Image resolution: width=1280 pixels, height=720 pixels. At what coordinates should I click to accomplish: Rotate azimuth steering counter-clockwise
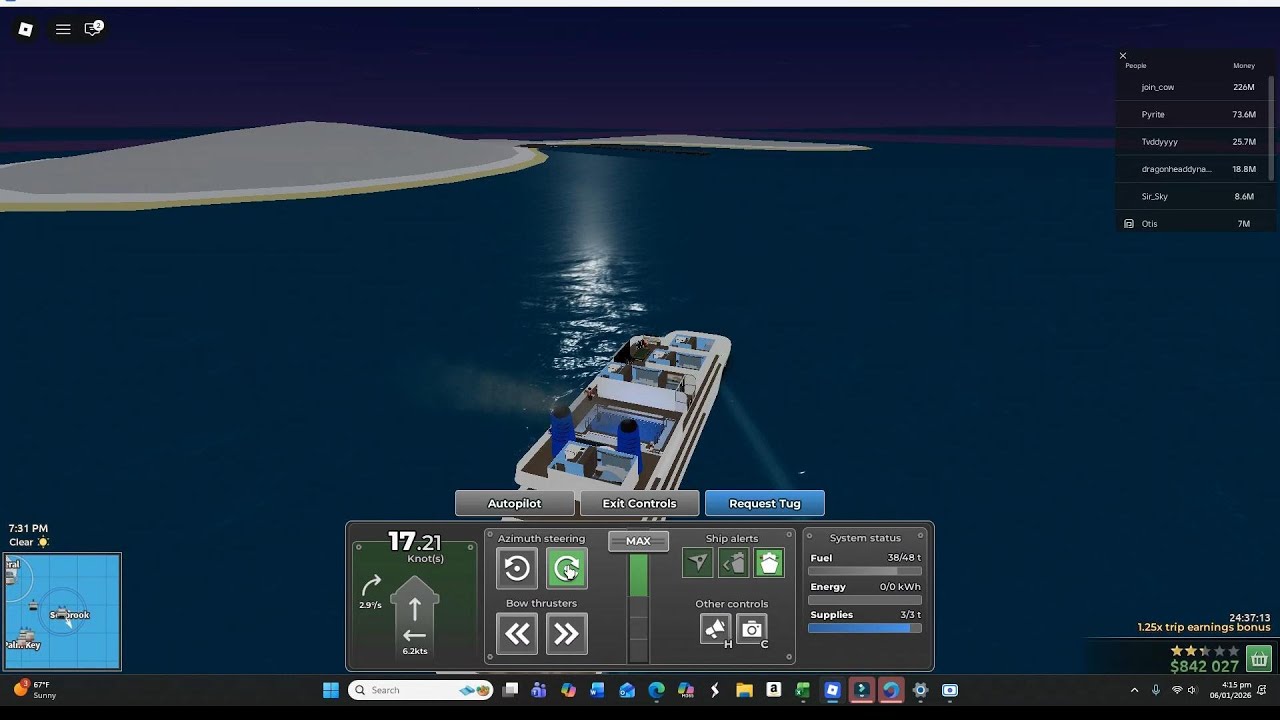[517, 569]
